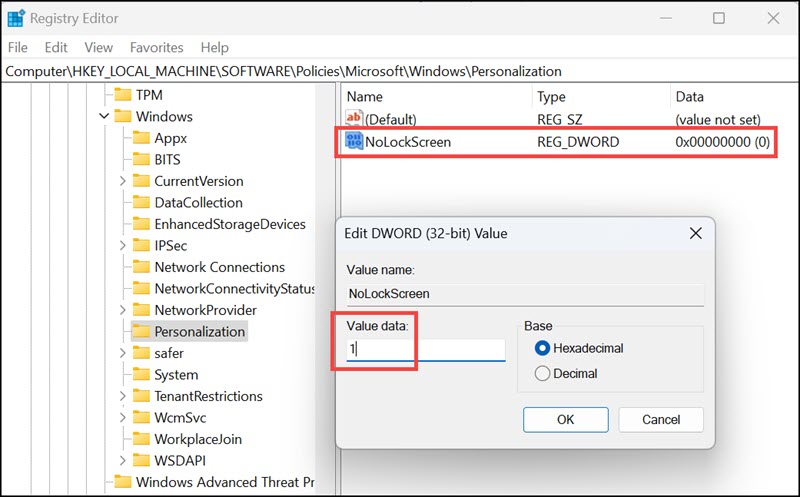Select the Network Connections tree label
This screenshot has height=497, width=800.
[x=219, y=267]
